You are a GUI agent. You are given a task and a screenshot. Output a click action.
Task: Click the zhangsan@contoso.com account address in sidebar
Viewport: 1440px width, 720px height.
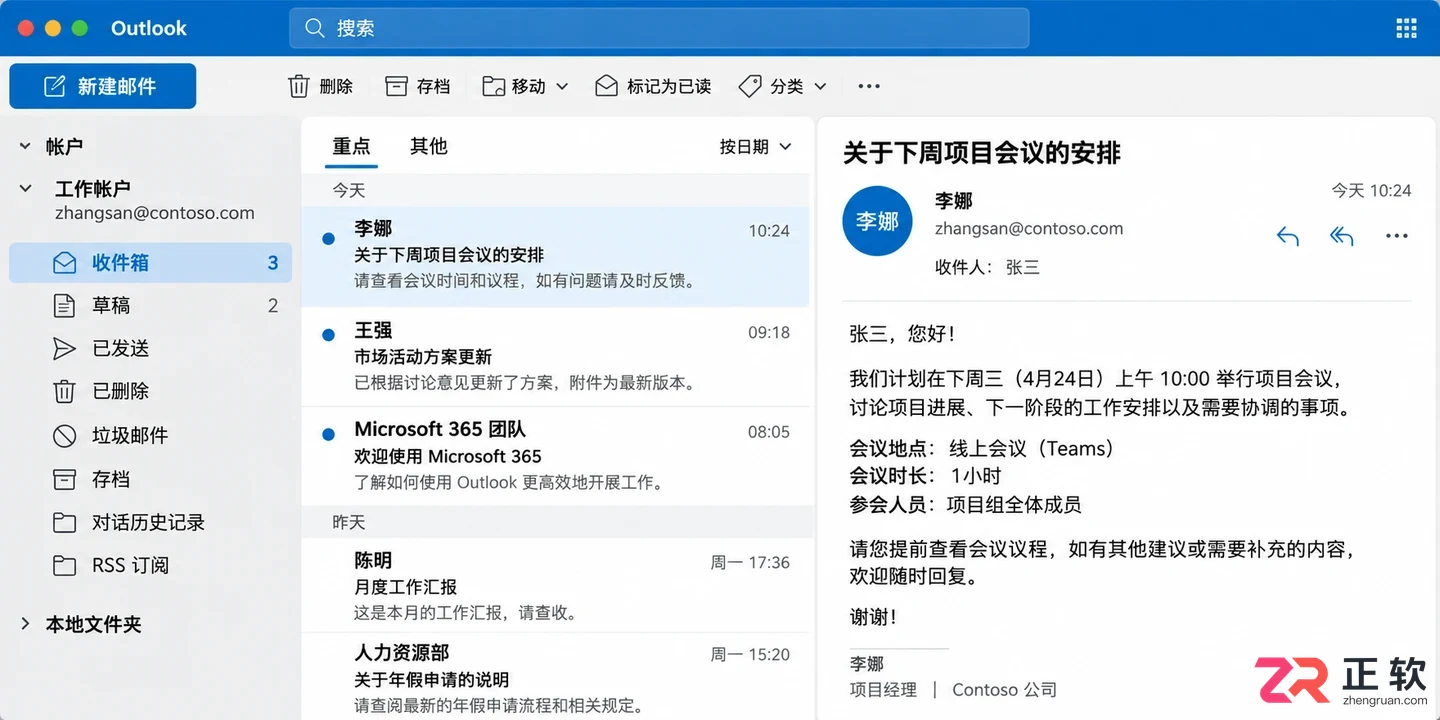(x=155, y=213)
